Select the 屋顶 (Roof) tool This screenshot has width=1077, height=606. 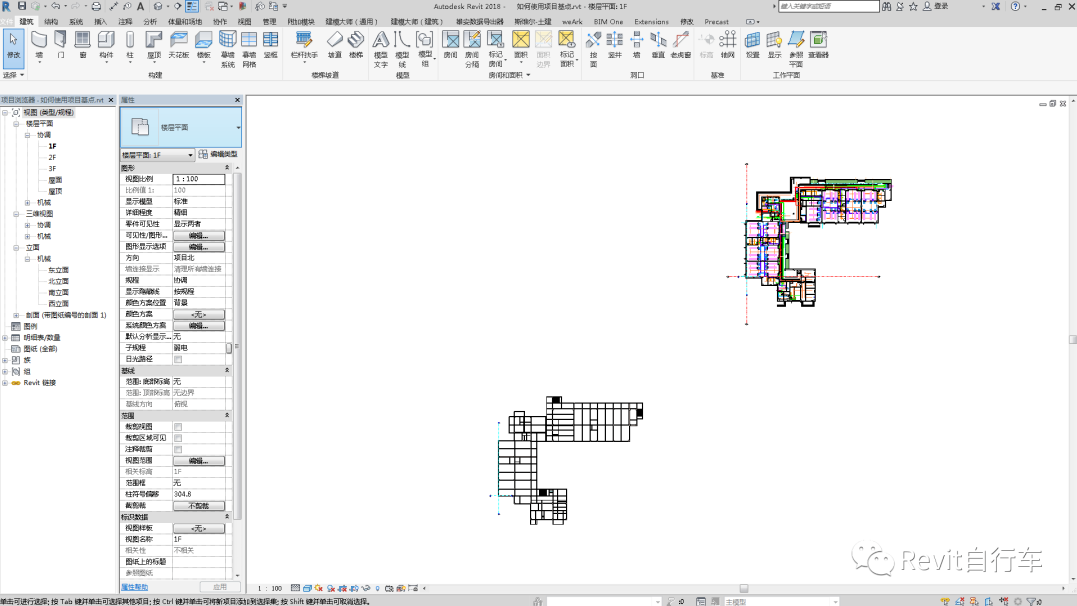pos(154,45)
